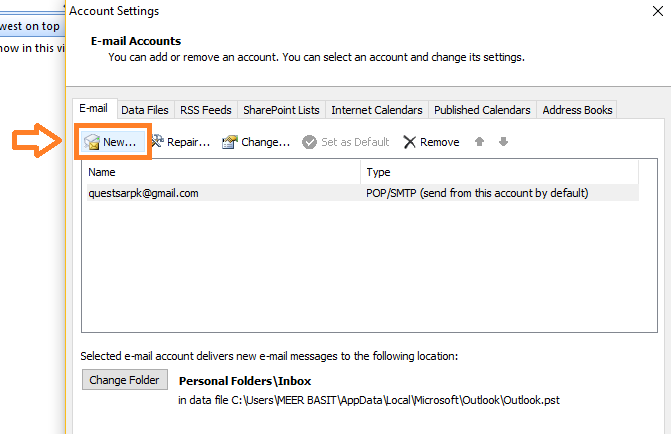Click the New... button label text

pos(119,142)
